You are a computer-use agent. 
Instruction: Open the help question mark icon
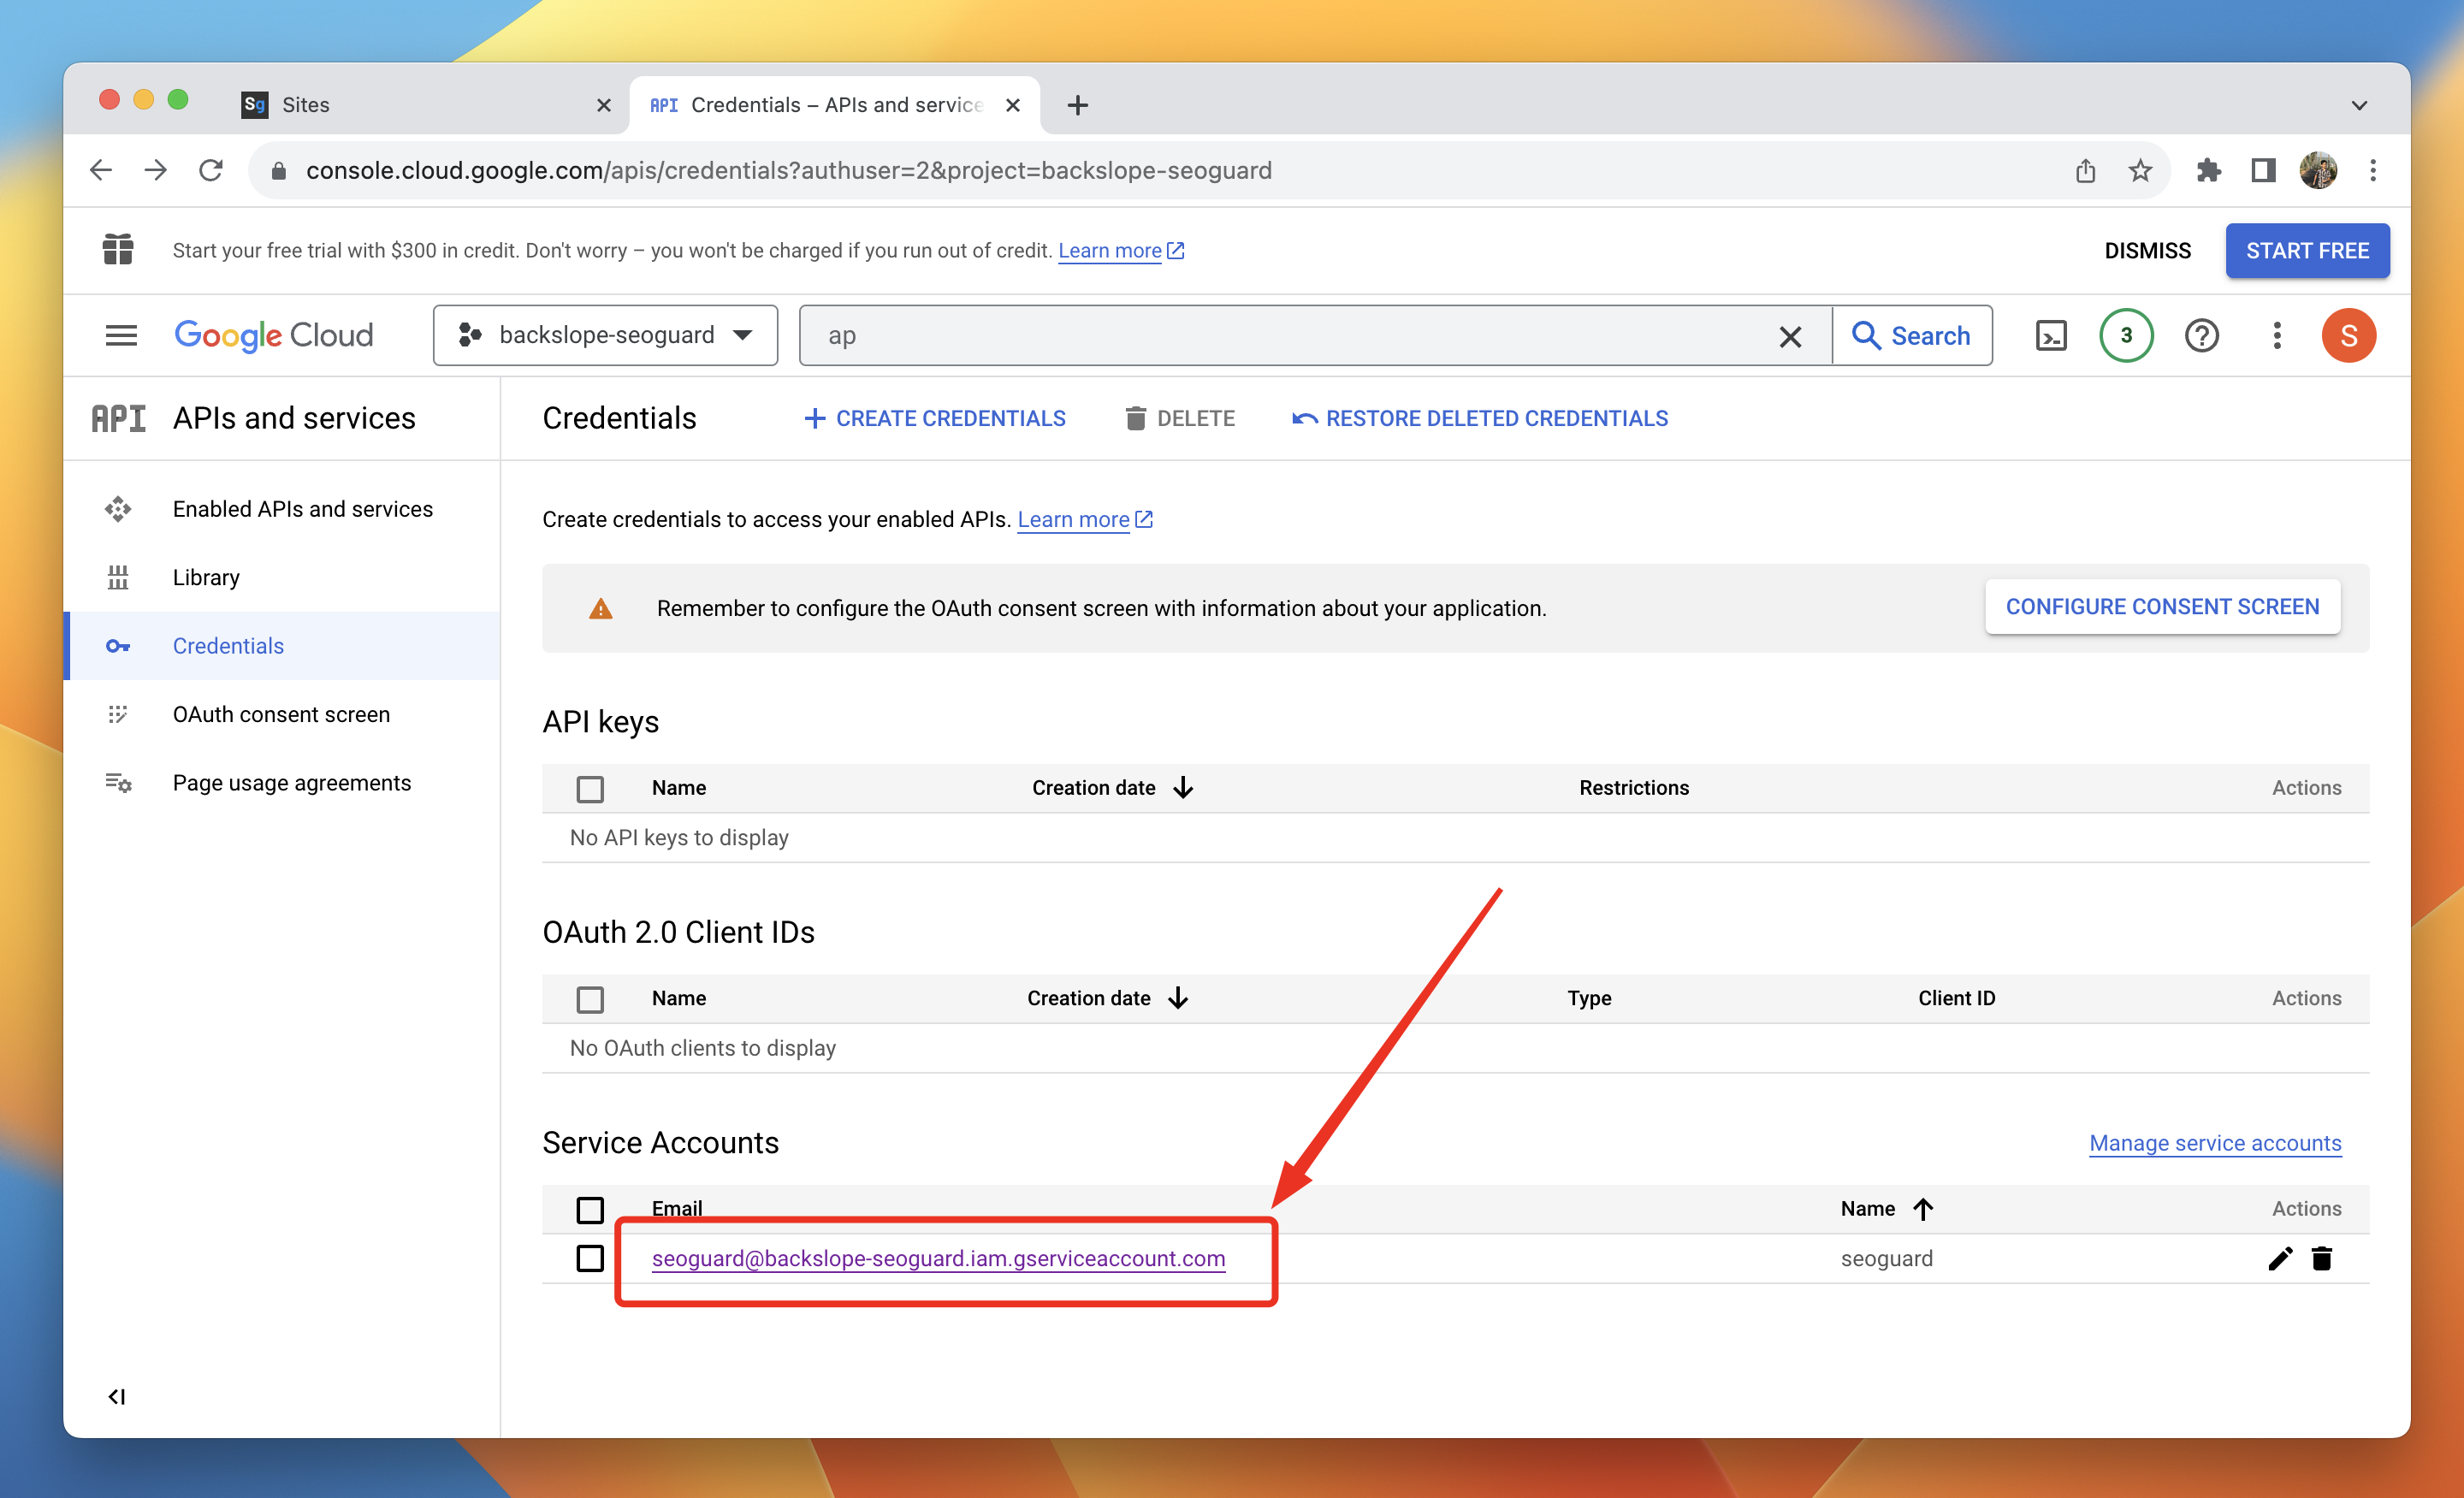coord(2201,336)
